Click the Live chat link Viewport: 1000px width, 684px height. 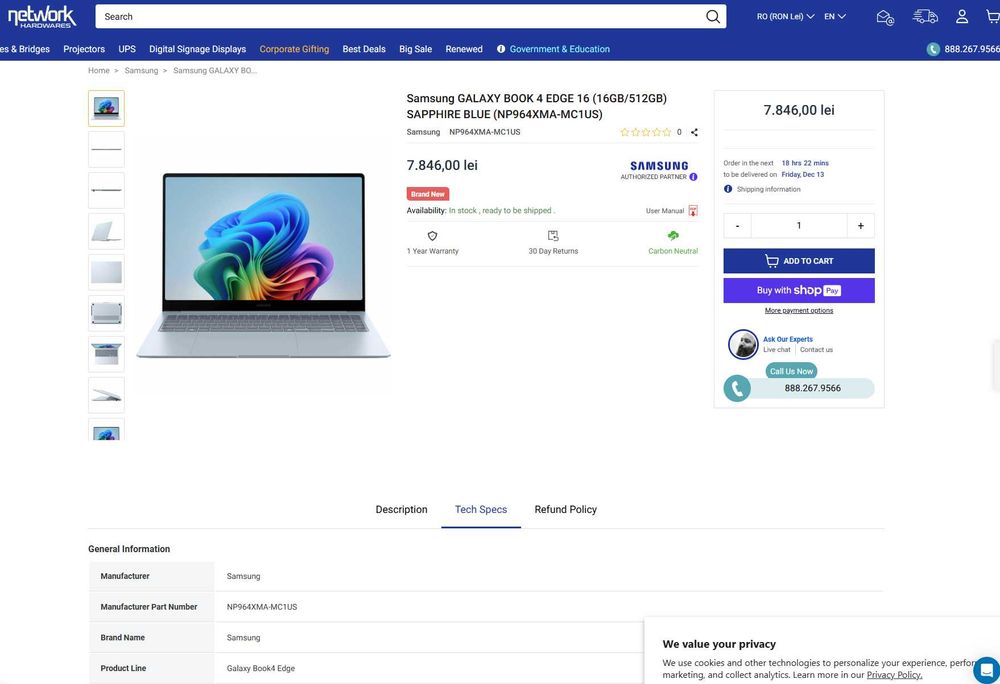click(x=776, y=349)
